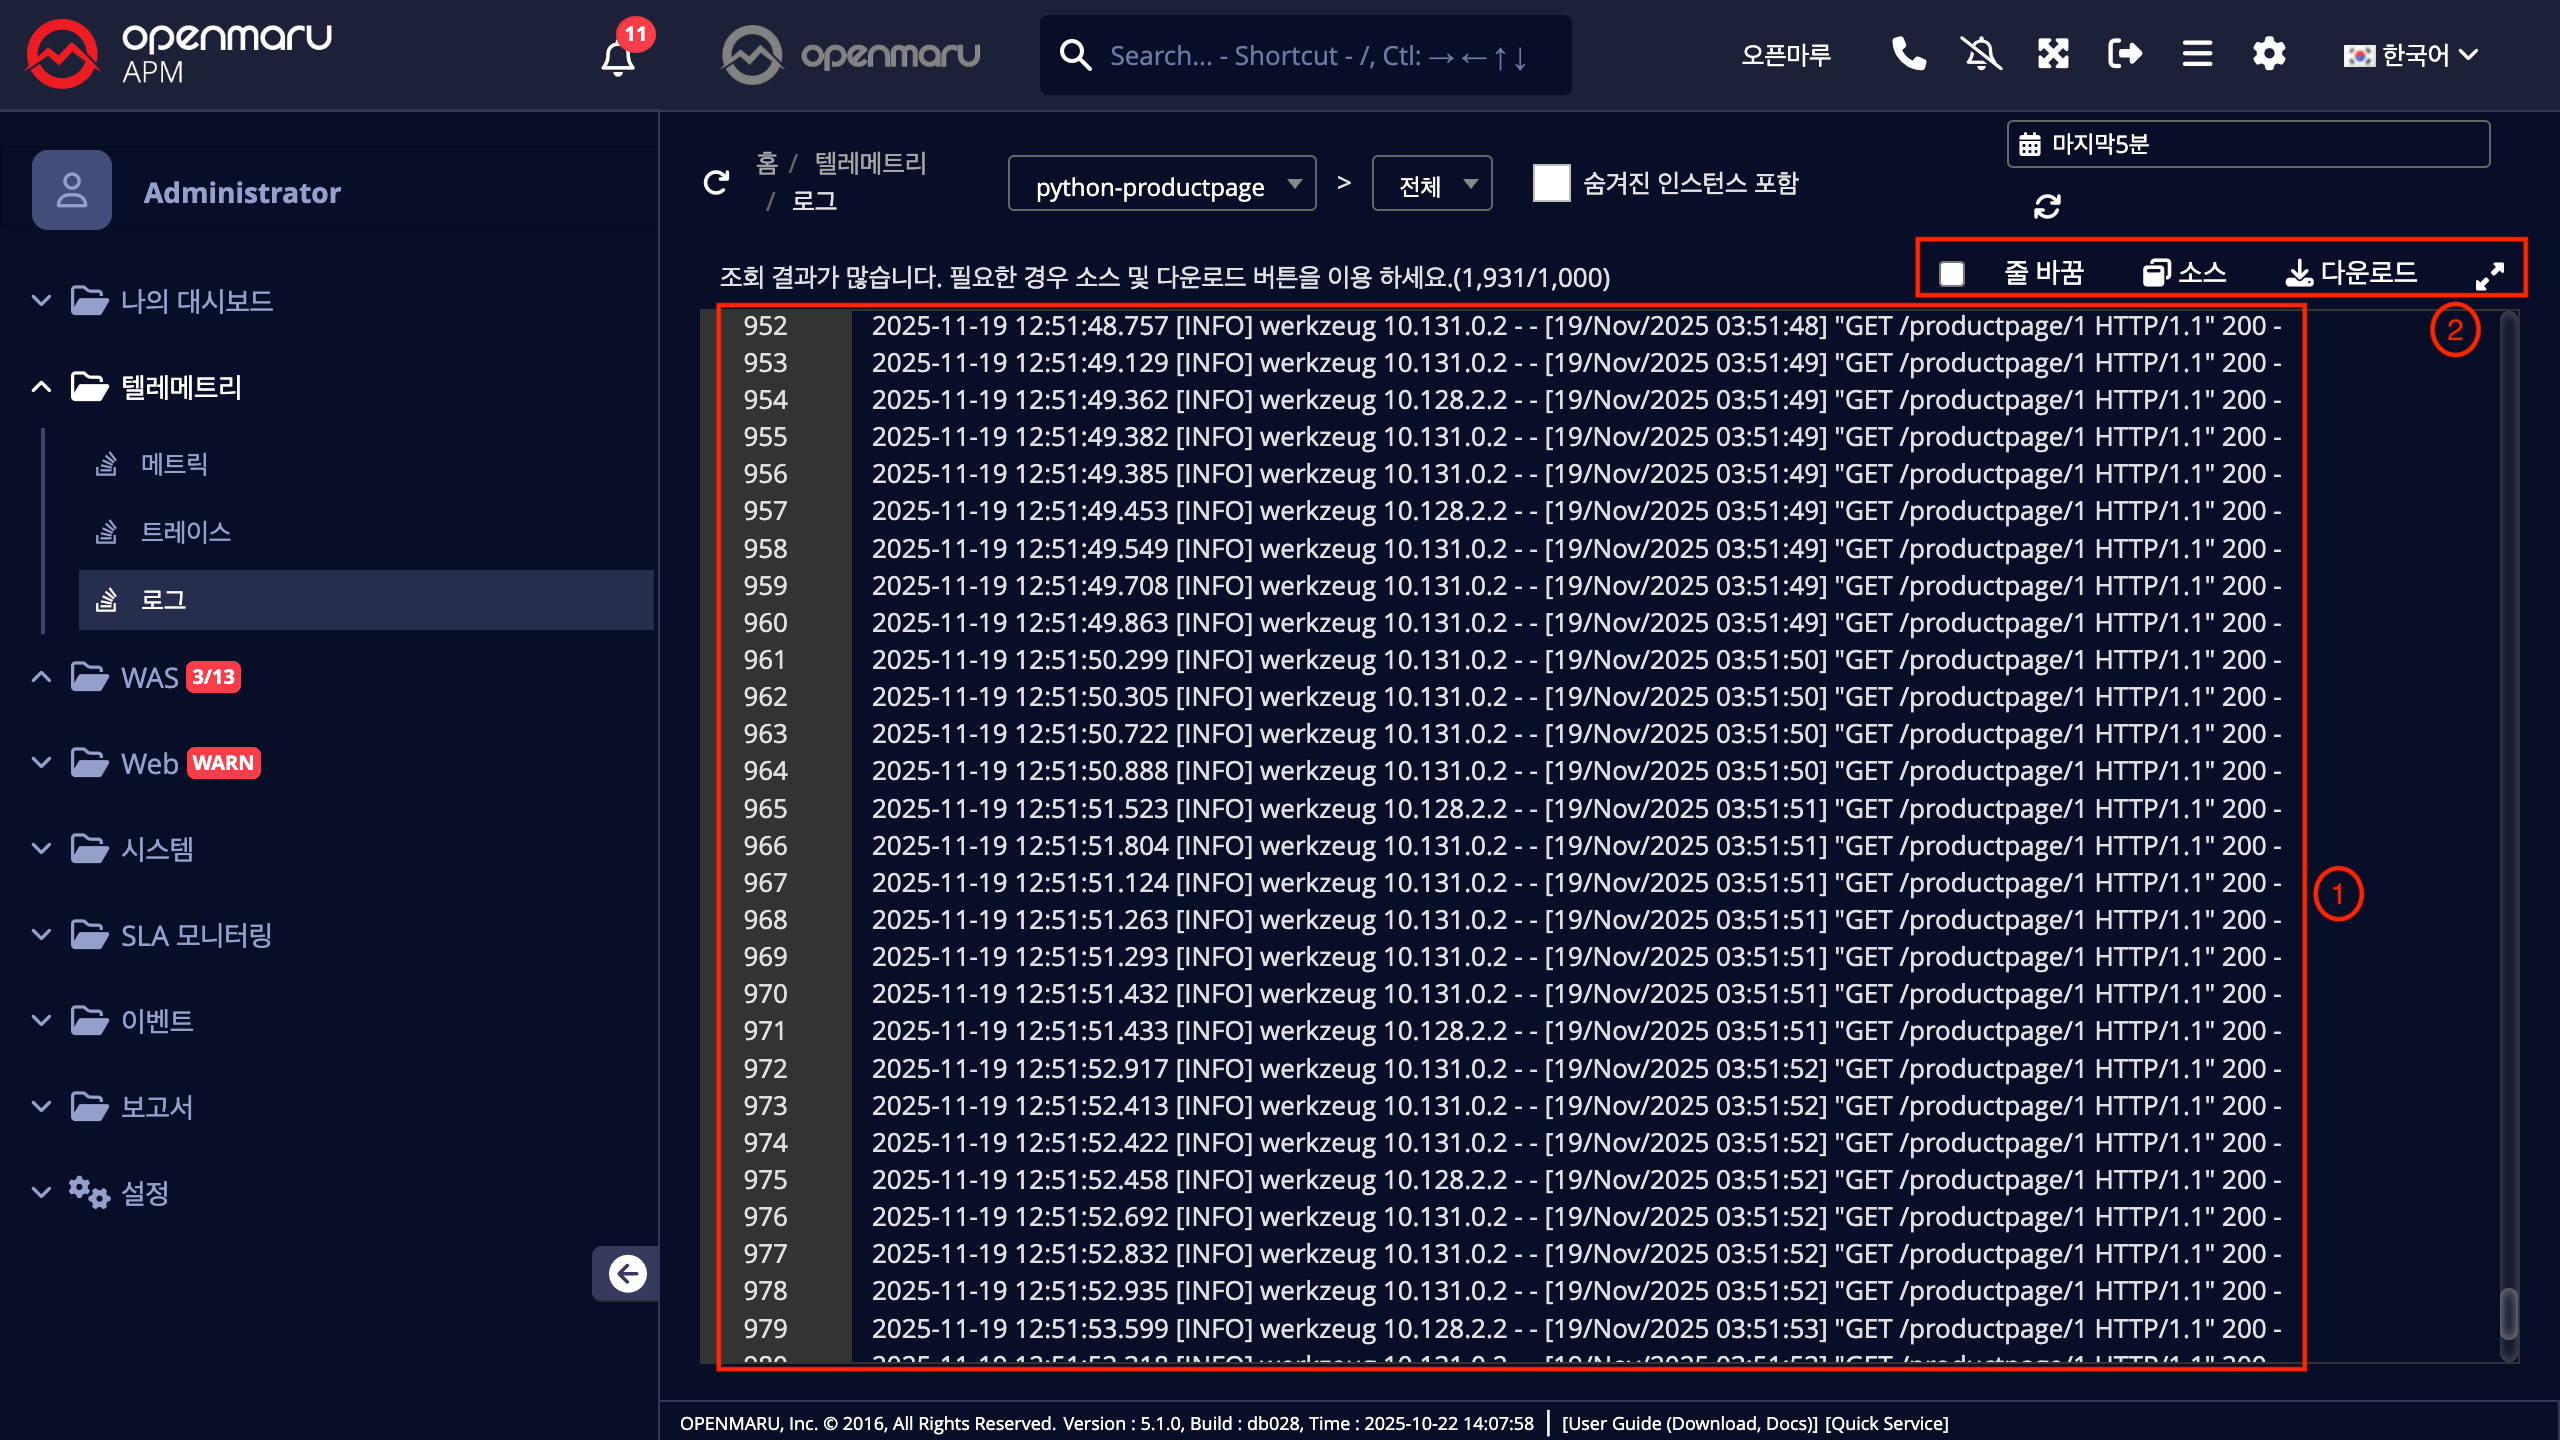The image size is (2560, 1440).
Task: Check the 숨겨진 인스턴스 포함 checkbox
Action: [1551, 183]
